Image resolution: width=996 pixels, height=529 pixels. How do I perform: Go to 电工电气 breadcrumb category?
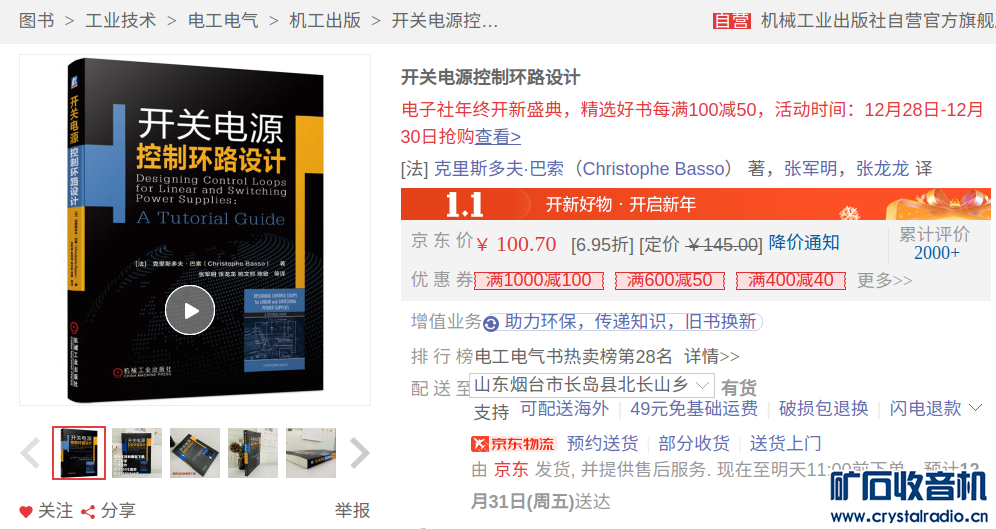[223, 21]
